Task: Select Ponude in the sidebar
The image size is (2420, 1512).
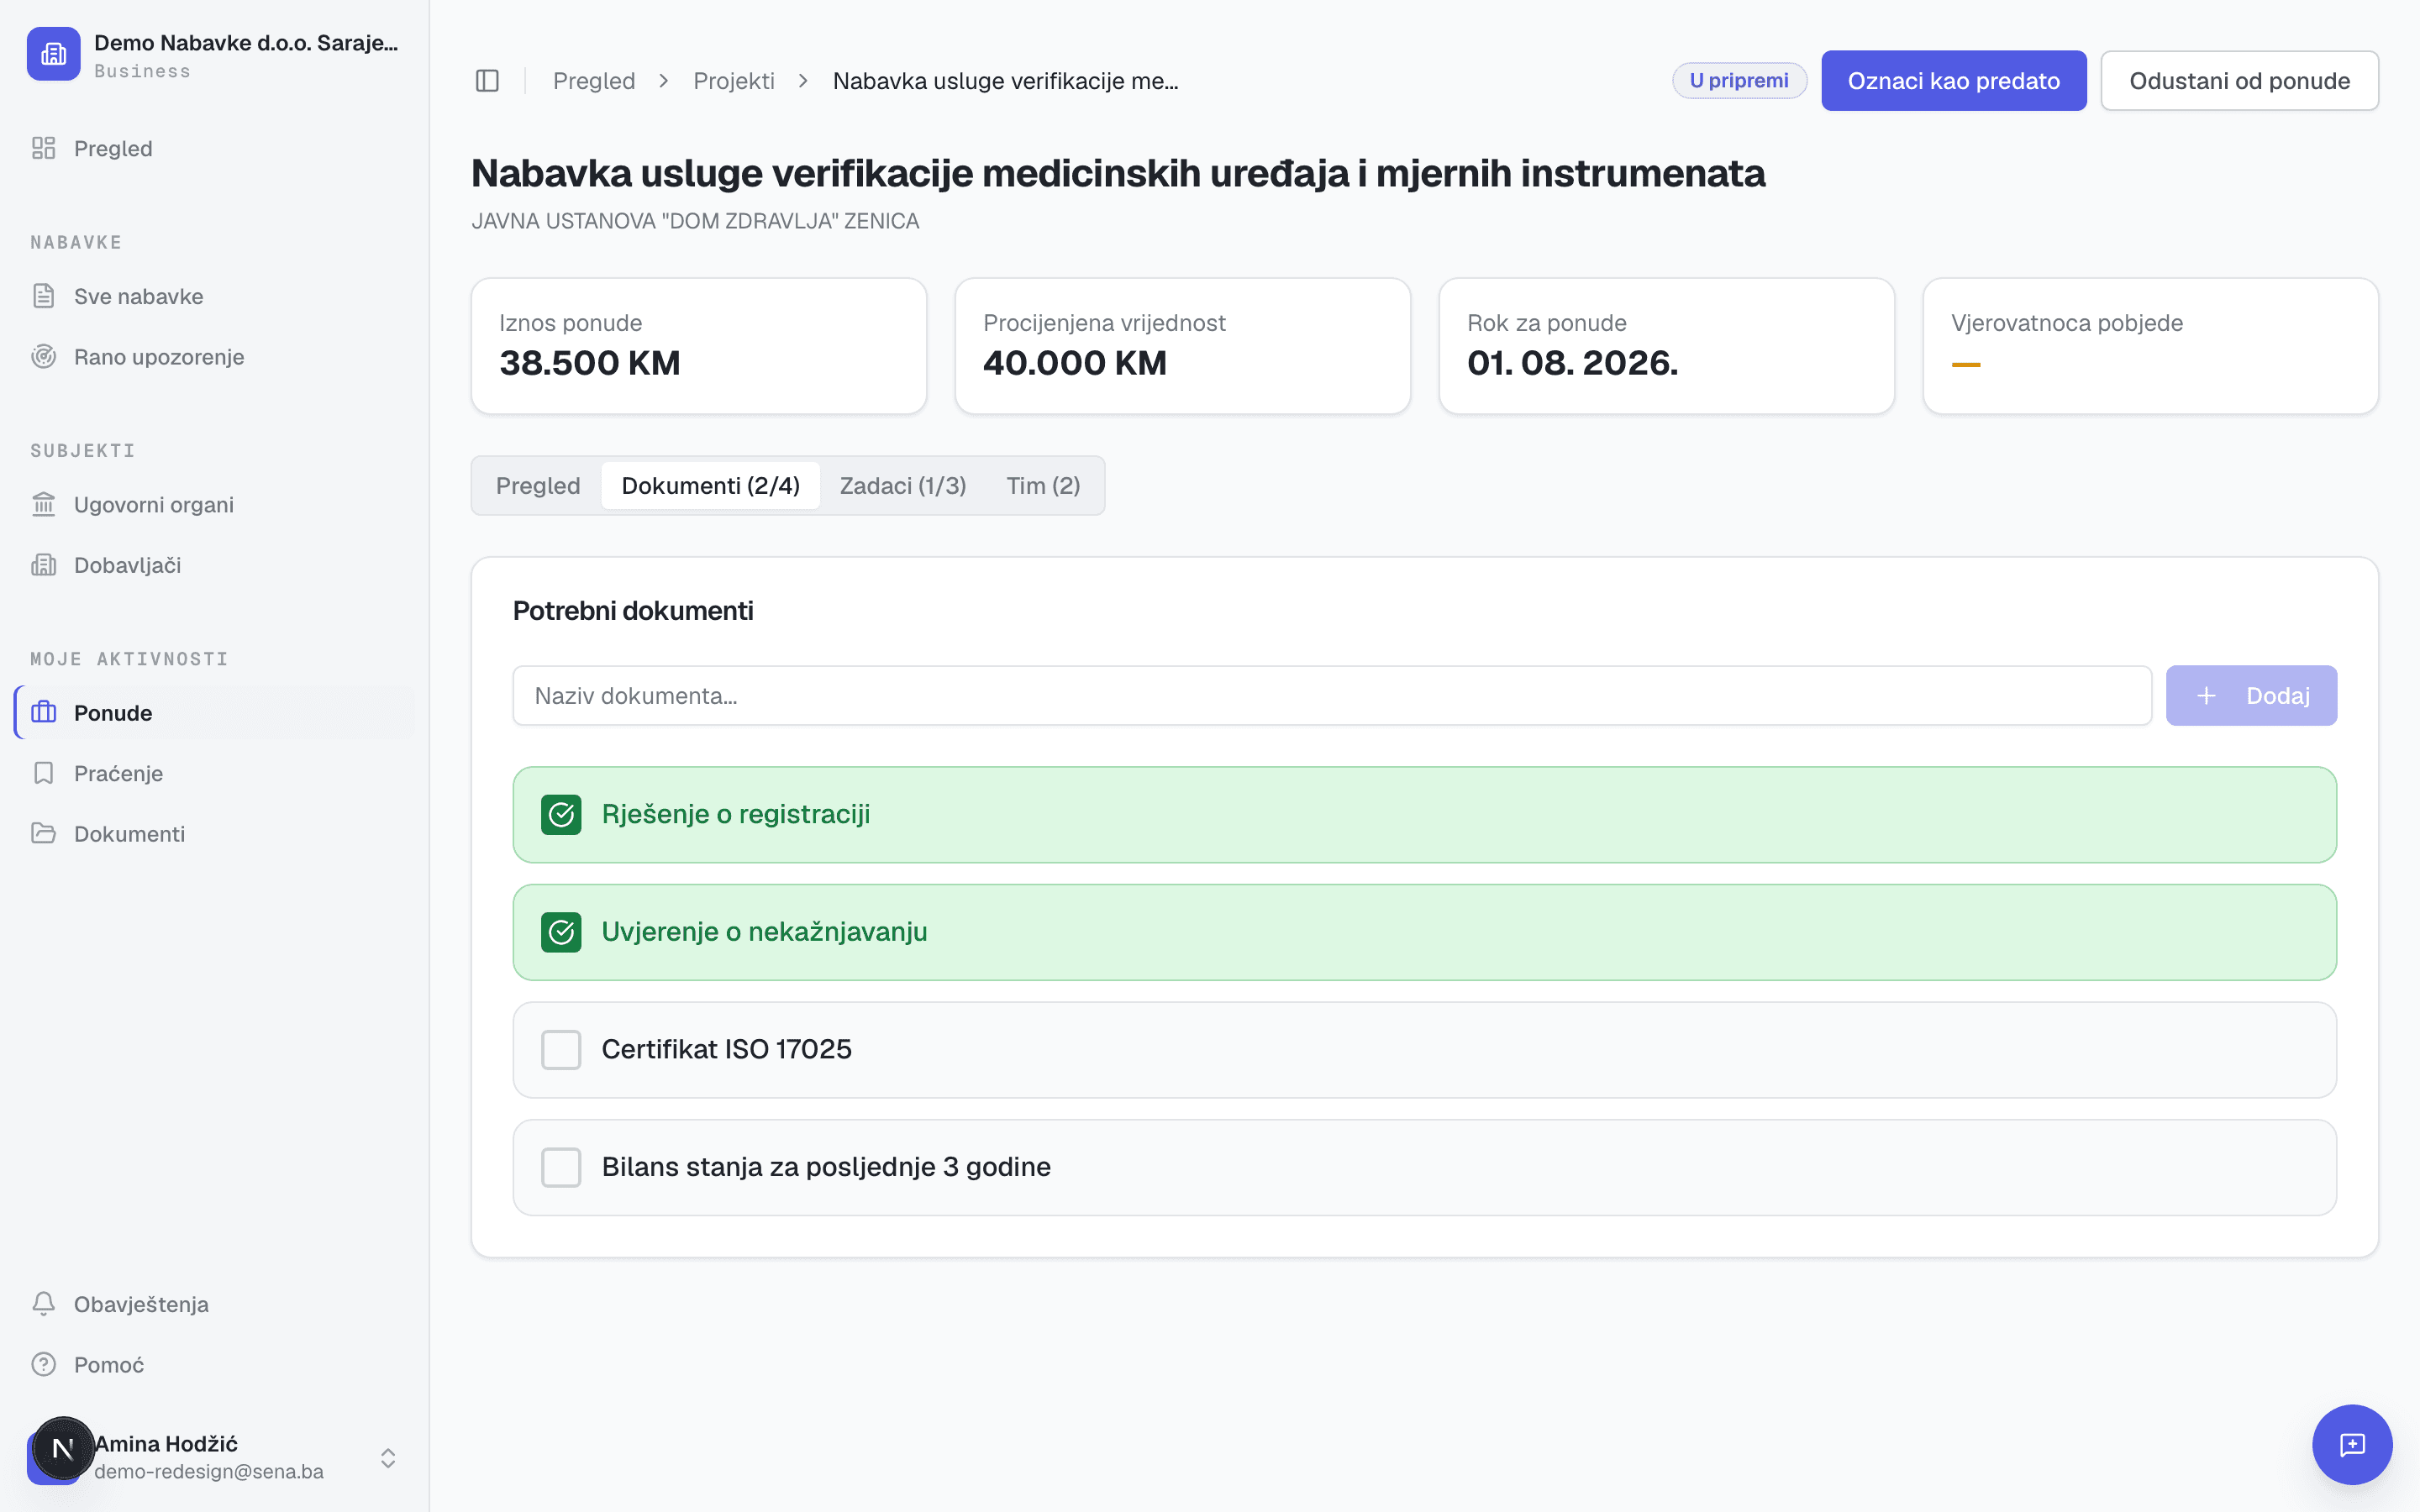Action: (x=214, y=713)
